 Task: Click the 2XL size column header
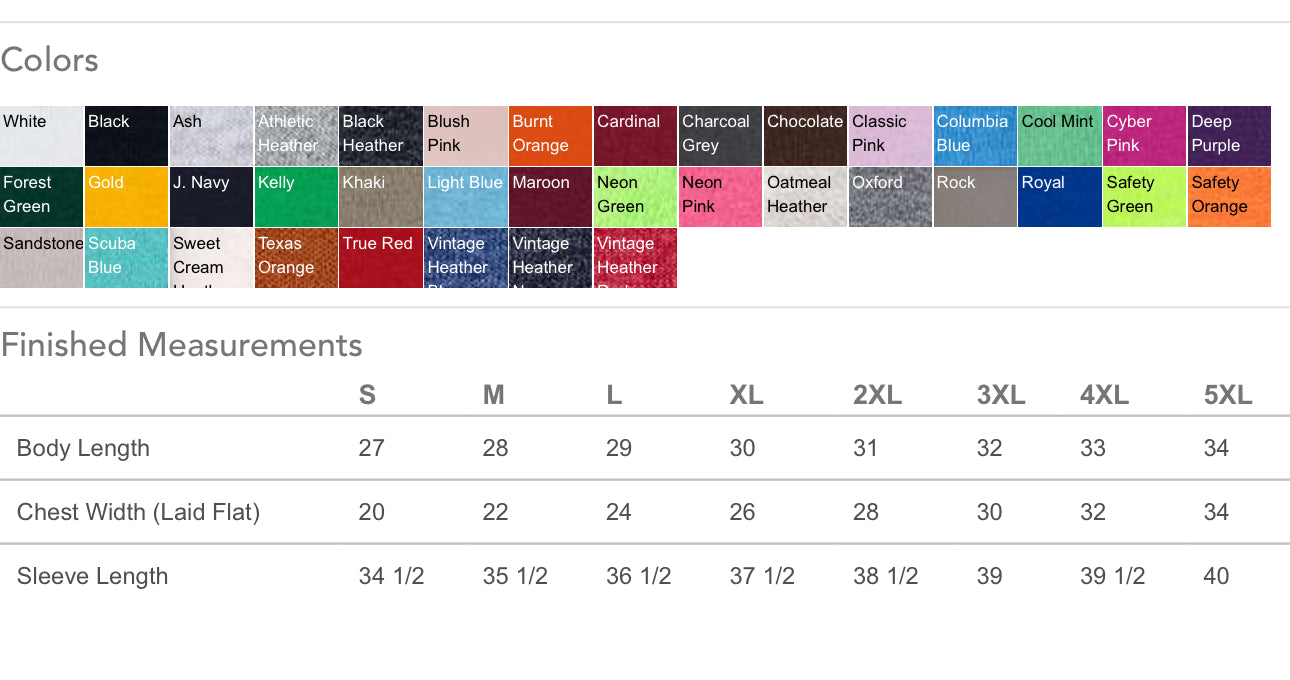click(877, 395)
